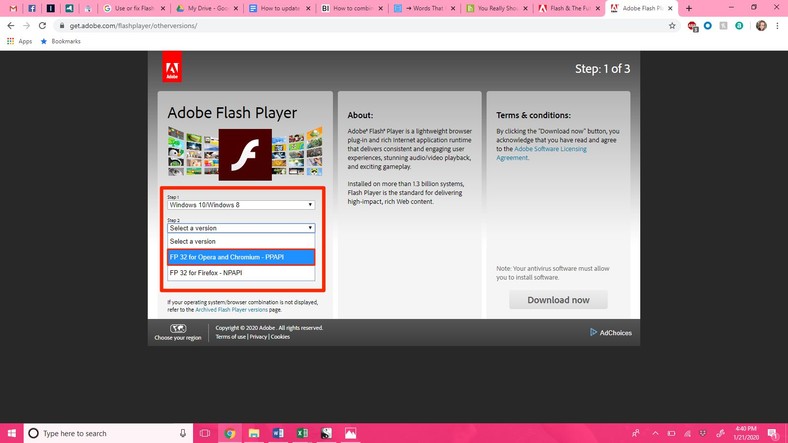This screenshot has height=443, width=788.
Task: Open the People icon in taskbar
Action: 636,433
